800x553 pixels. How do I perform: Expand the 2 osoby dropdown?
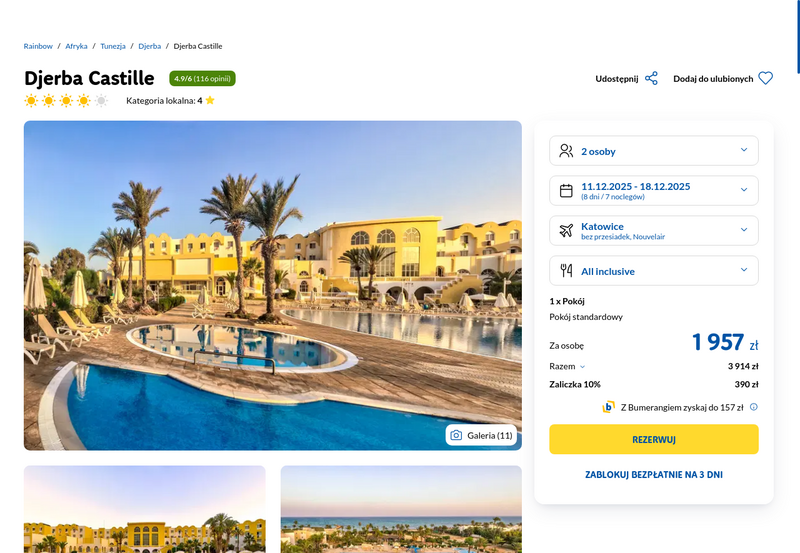tap(654, 150)
